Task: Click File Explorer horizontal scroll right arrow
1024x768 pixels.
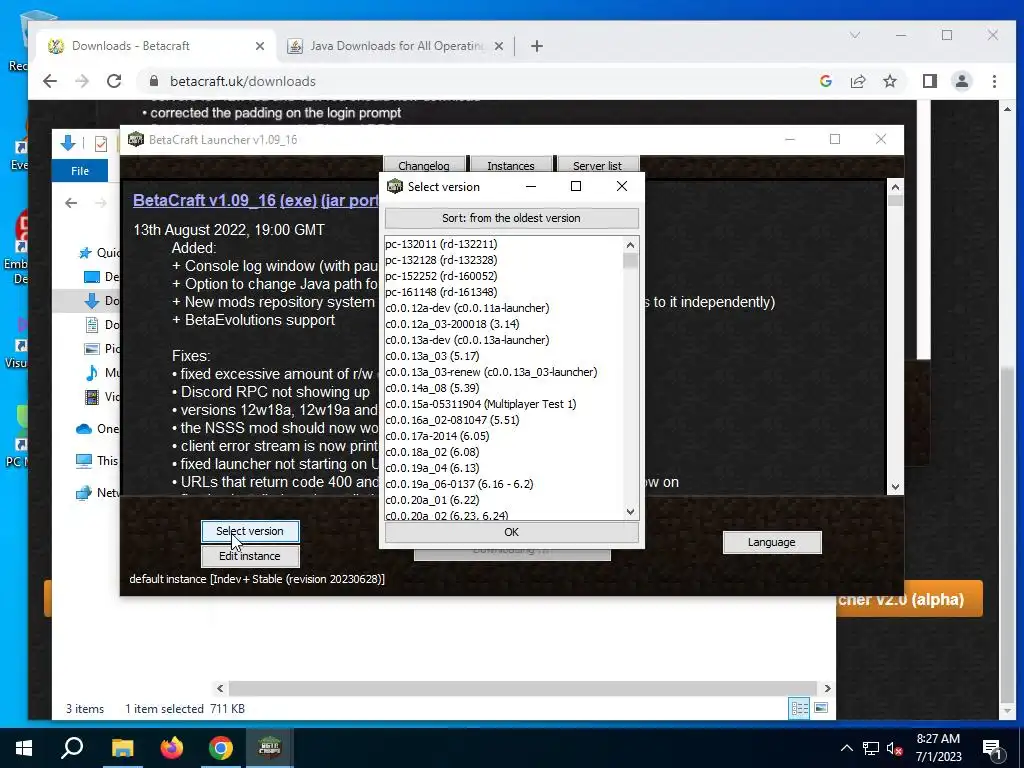Action: tap(827, 688)
